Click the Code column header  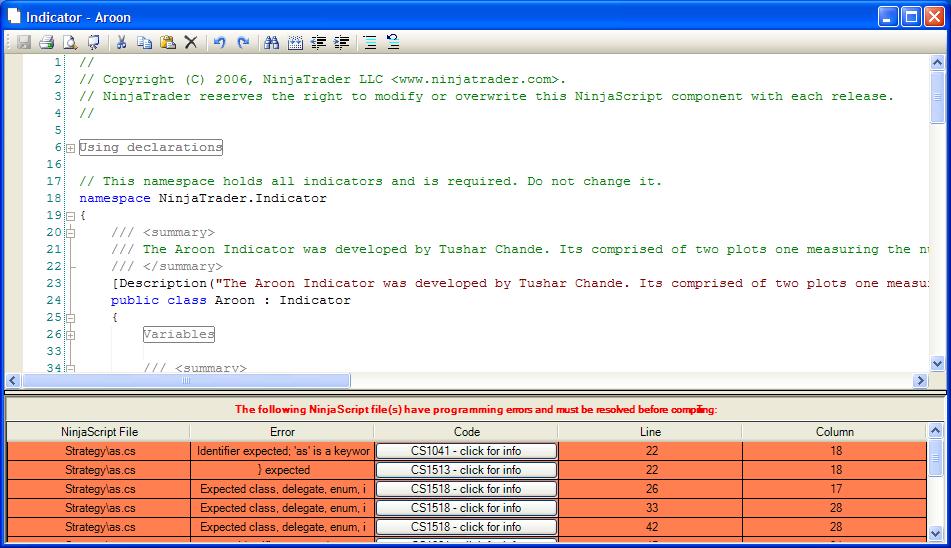click(x=466, y=432)
